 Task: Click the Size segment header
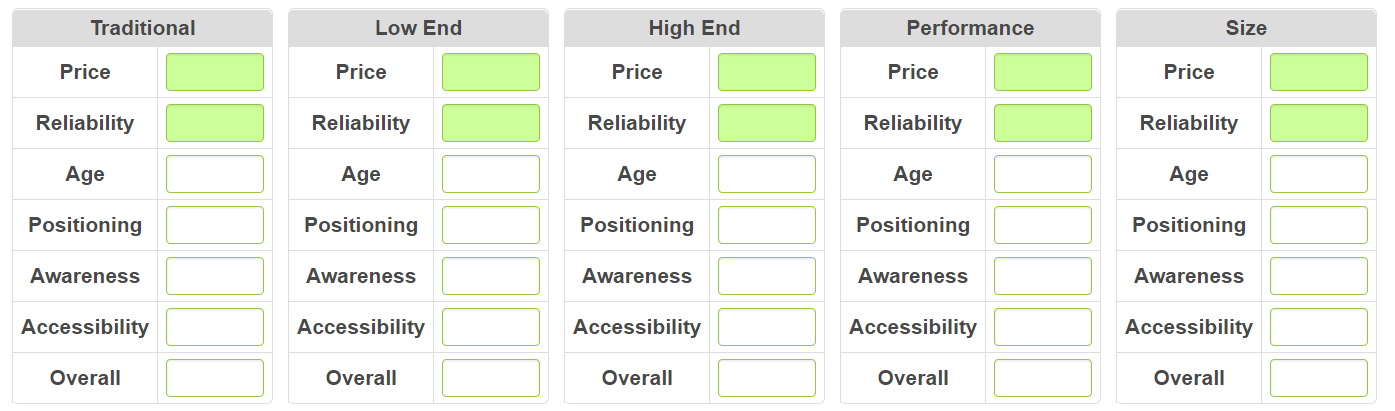pos(1246,28)
